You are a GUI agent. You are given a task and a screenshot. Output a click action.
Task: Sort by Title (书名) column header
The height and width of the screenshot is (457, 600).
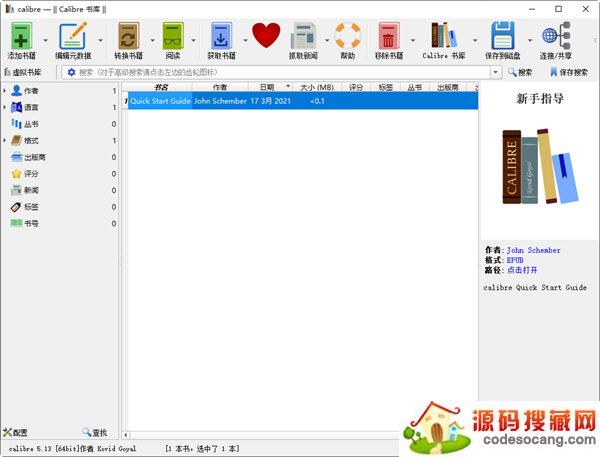point(160,87)
